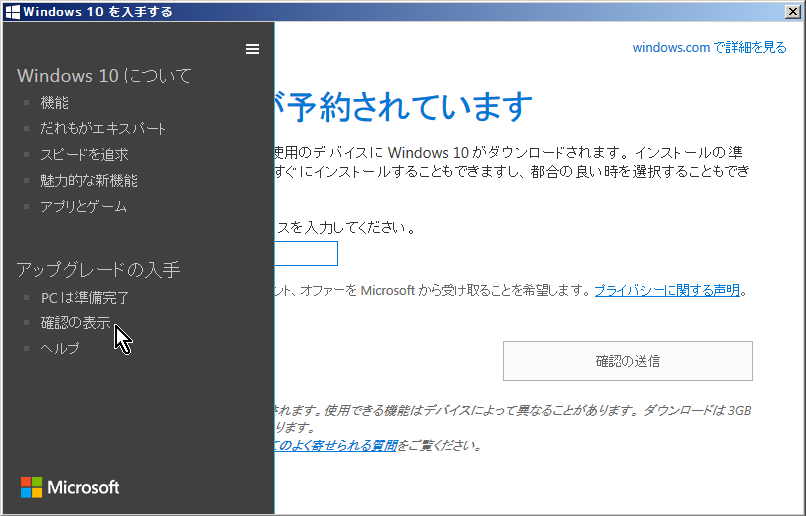
Task: Select だれもがエキスパート menu entry
Action: point(103,128)
